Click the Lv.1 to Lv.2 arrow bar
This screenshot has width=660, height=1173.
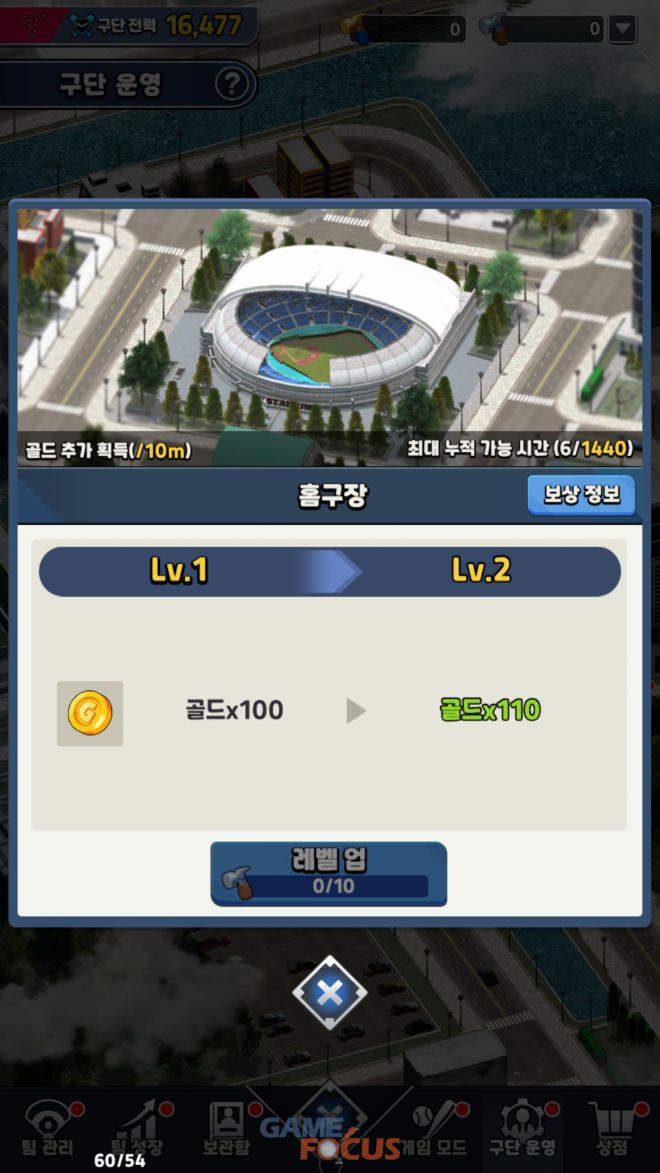pyautogui.click(x=329, y=572)
